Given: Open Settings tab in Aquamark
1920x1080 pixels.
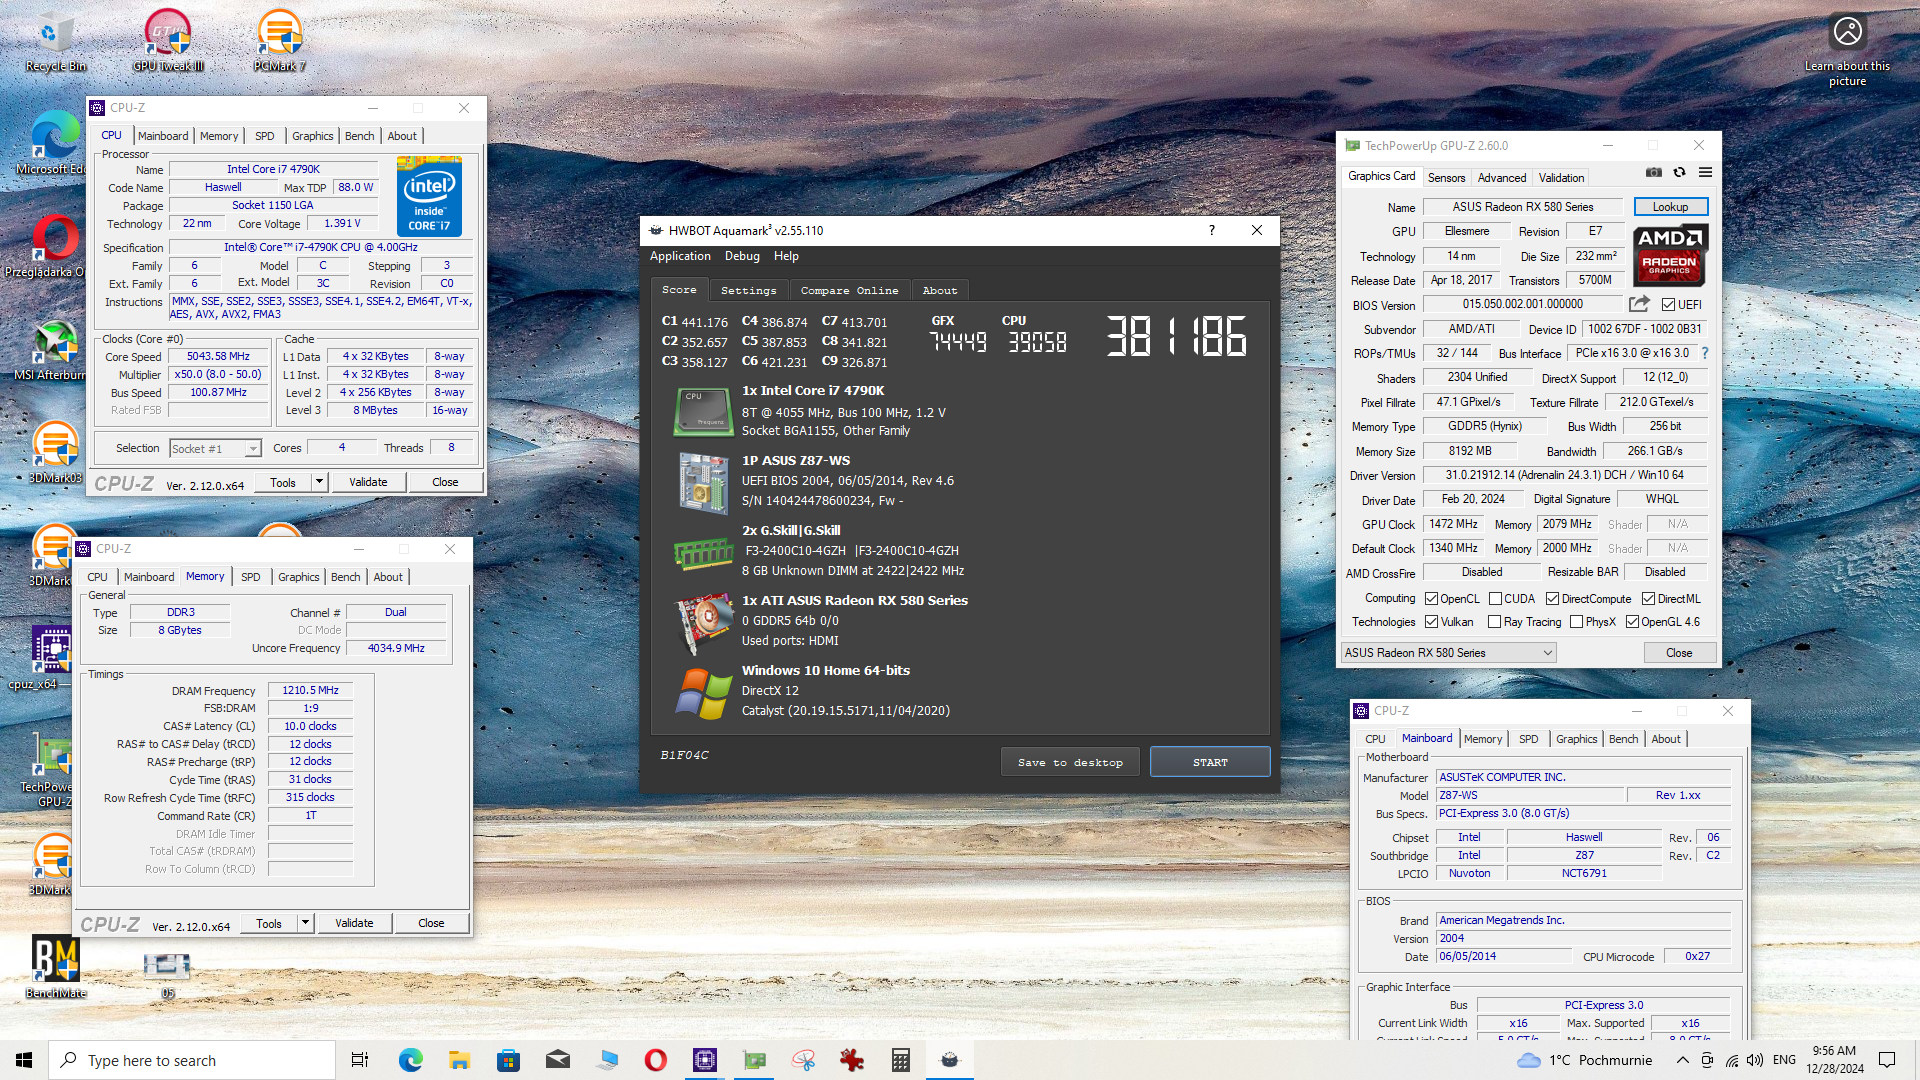Looking at the screenshot, I should pos(748,291).
